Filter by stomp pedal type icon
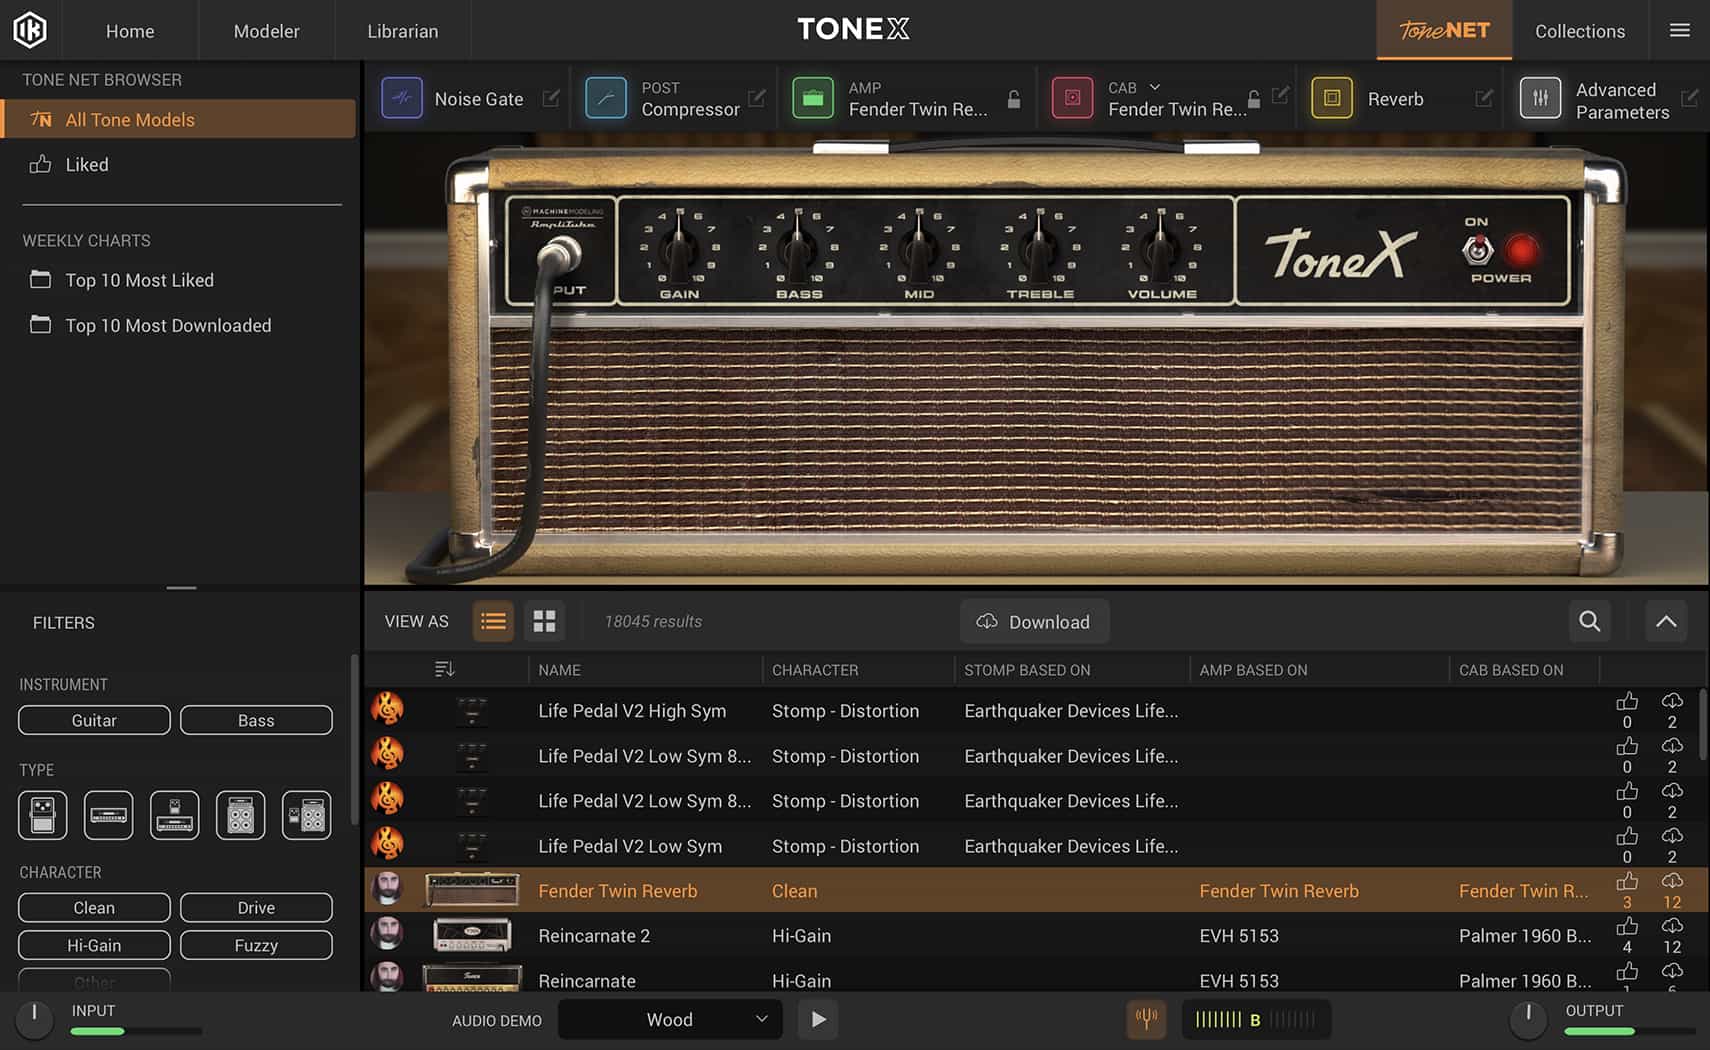 [x=42, y=815]
